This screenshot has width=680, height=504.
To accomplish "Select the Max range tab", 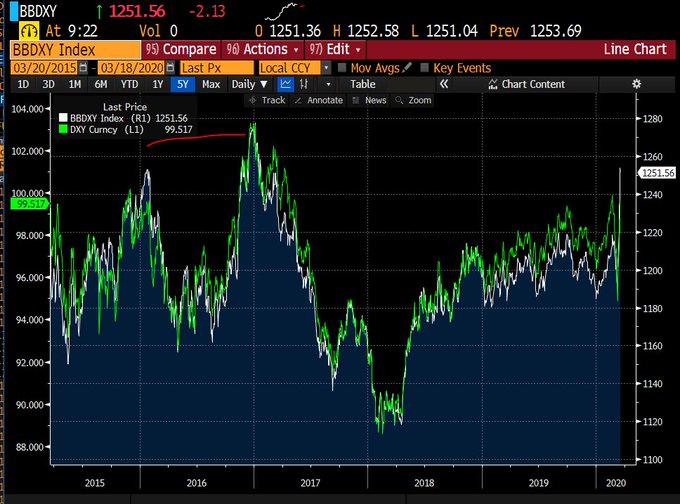I will click(x=211, y=84).
